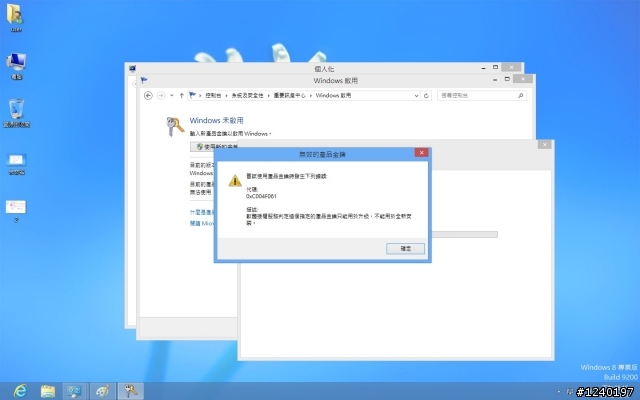The width and height of the screenshot is (640, 400).
Task: Close the product key entry window behind dialog
Action: [544, 145]
